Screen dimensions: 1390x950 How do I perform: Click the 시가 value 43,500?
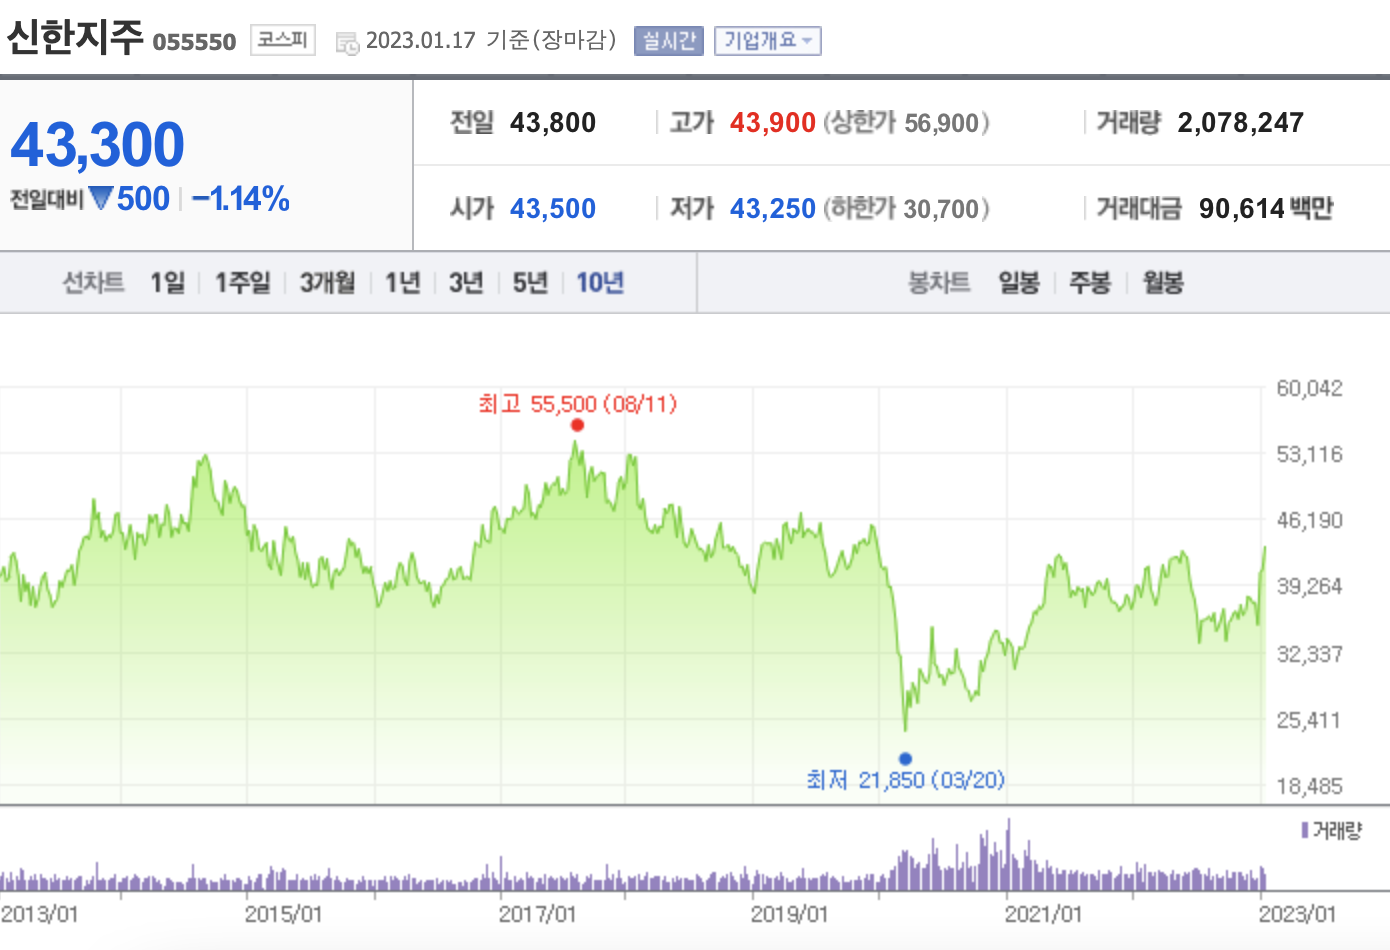pos(553,209)
